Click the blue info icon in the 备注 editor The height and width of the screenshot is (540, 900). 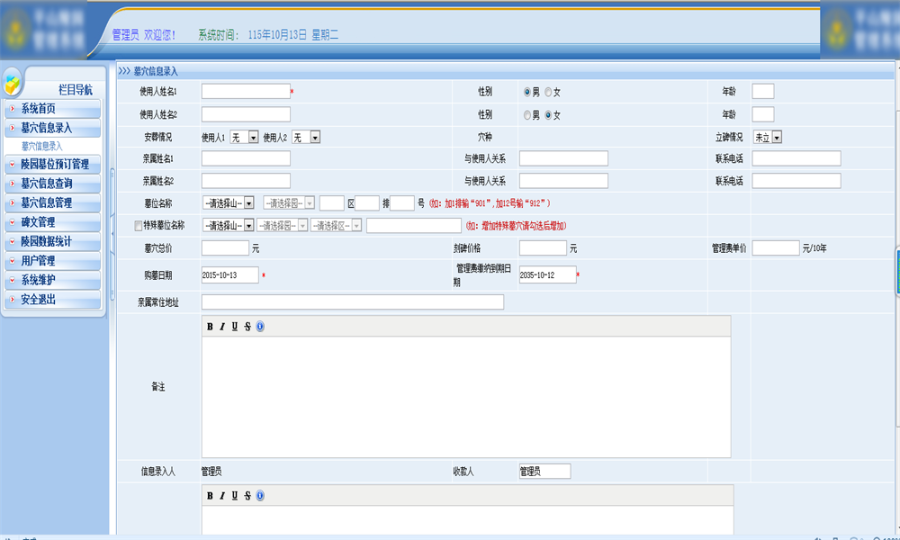coord(260,327)
